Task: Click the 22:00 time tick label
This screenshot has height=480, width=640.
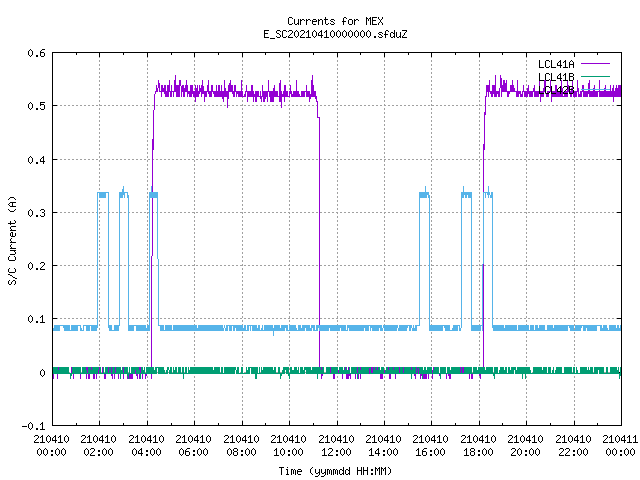Action: coord(574,452)
